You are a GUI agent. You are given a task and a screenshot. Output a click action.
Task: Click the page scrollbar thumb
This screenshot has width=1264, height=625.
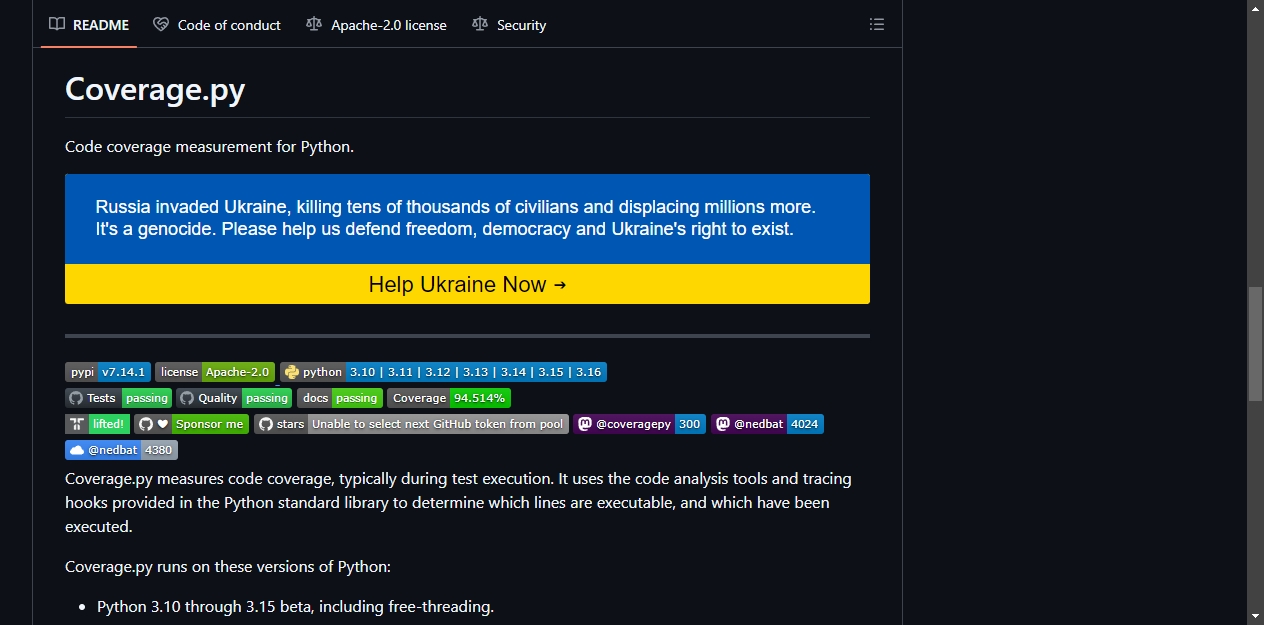[1256, 344]
